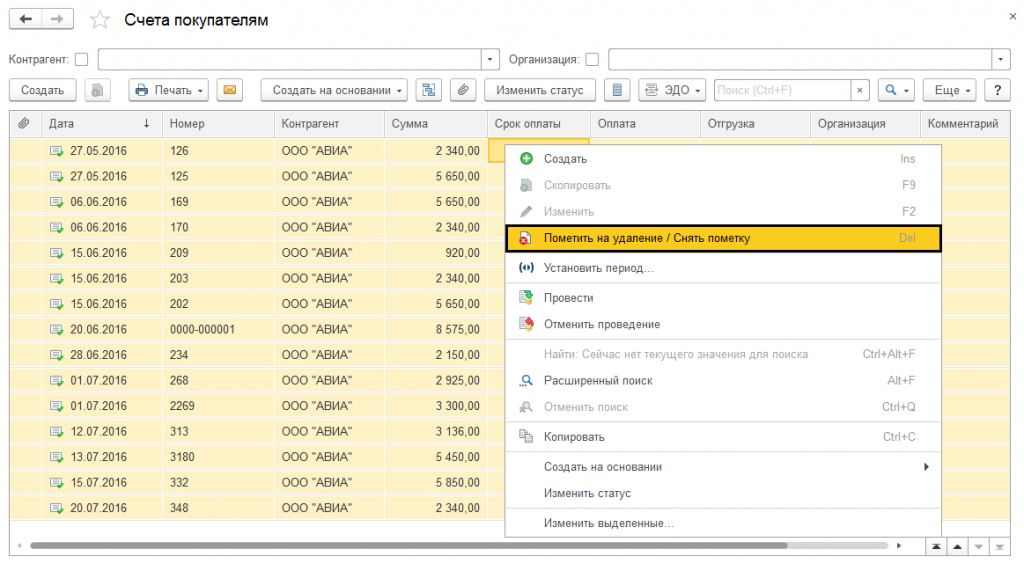Select Изменить выделенные… in context menu
The width and height of the screenshot is (1024, 564).
click(723, 523)
